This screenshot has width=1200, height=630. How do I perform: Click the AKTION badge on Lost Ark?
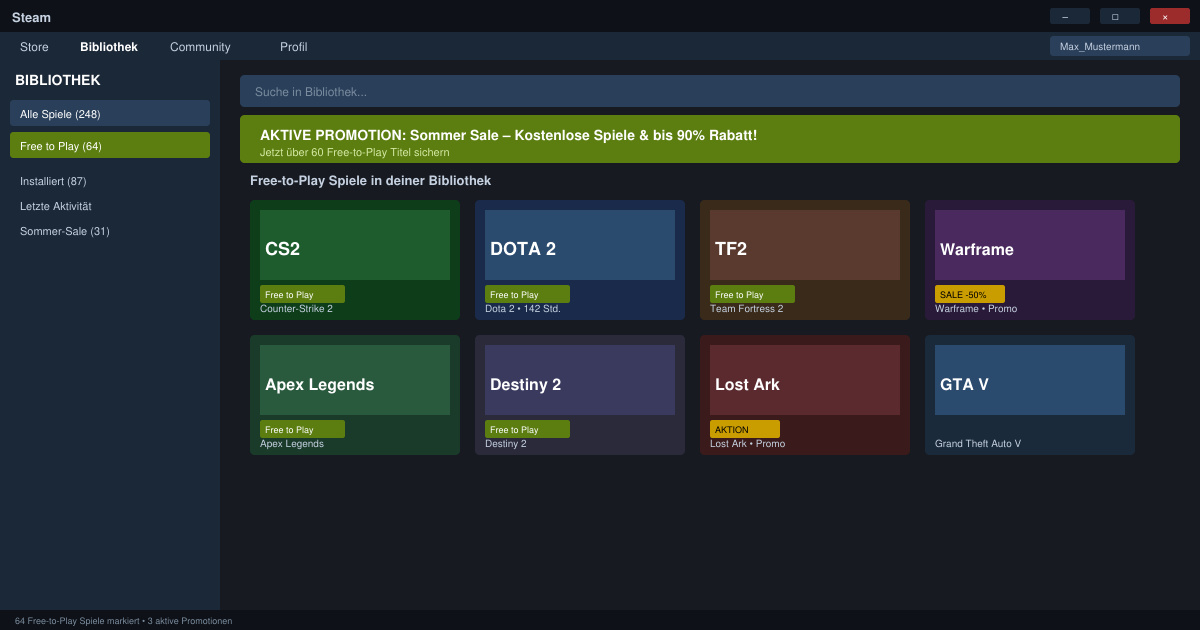745,429
